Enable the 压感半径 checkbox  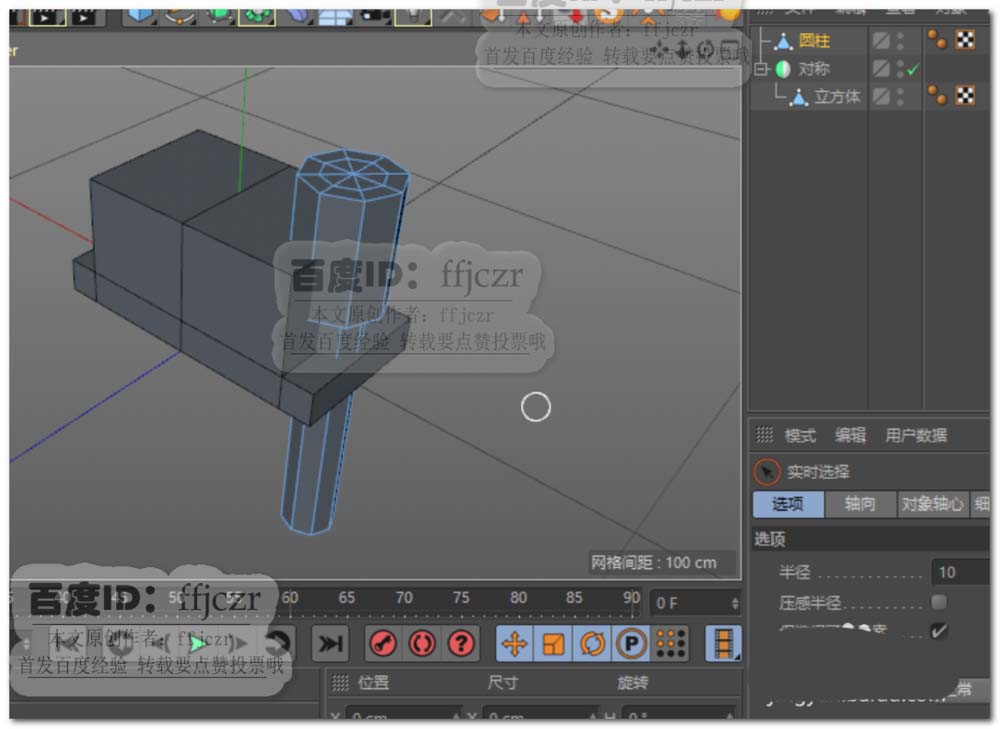click(939, 601)
